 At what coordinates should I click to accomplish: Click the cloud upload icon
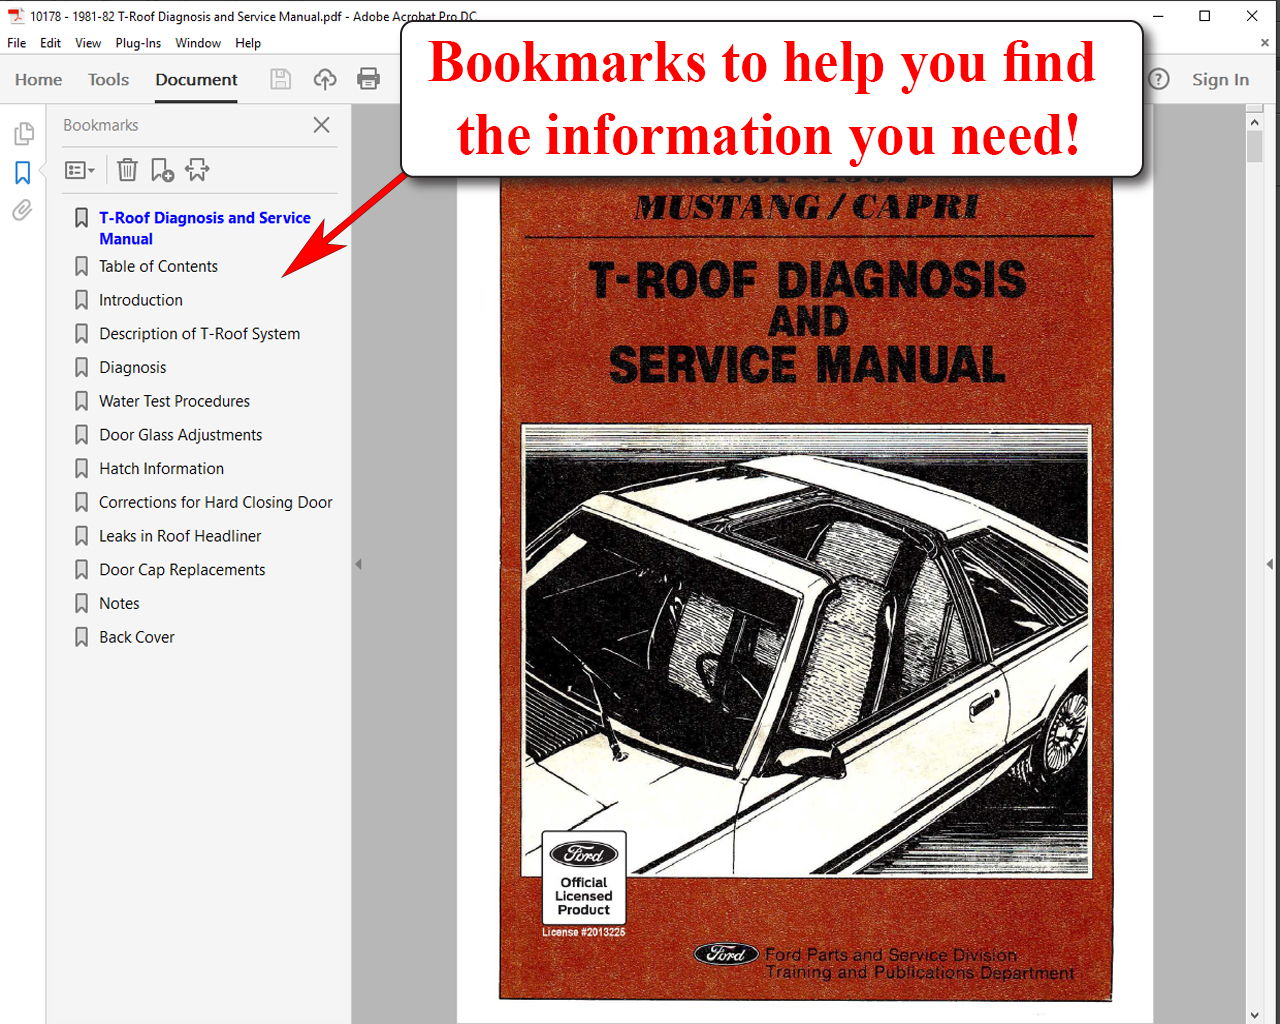tap(325, 79)
